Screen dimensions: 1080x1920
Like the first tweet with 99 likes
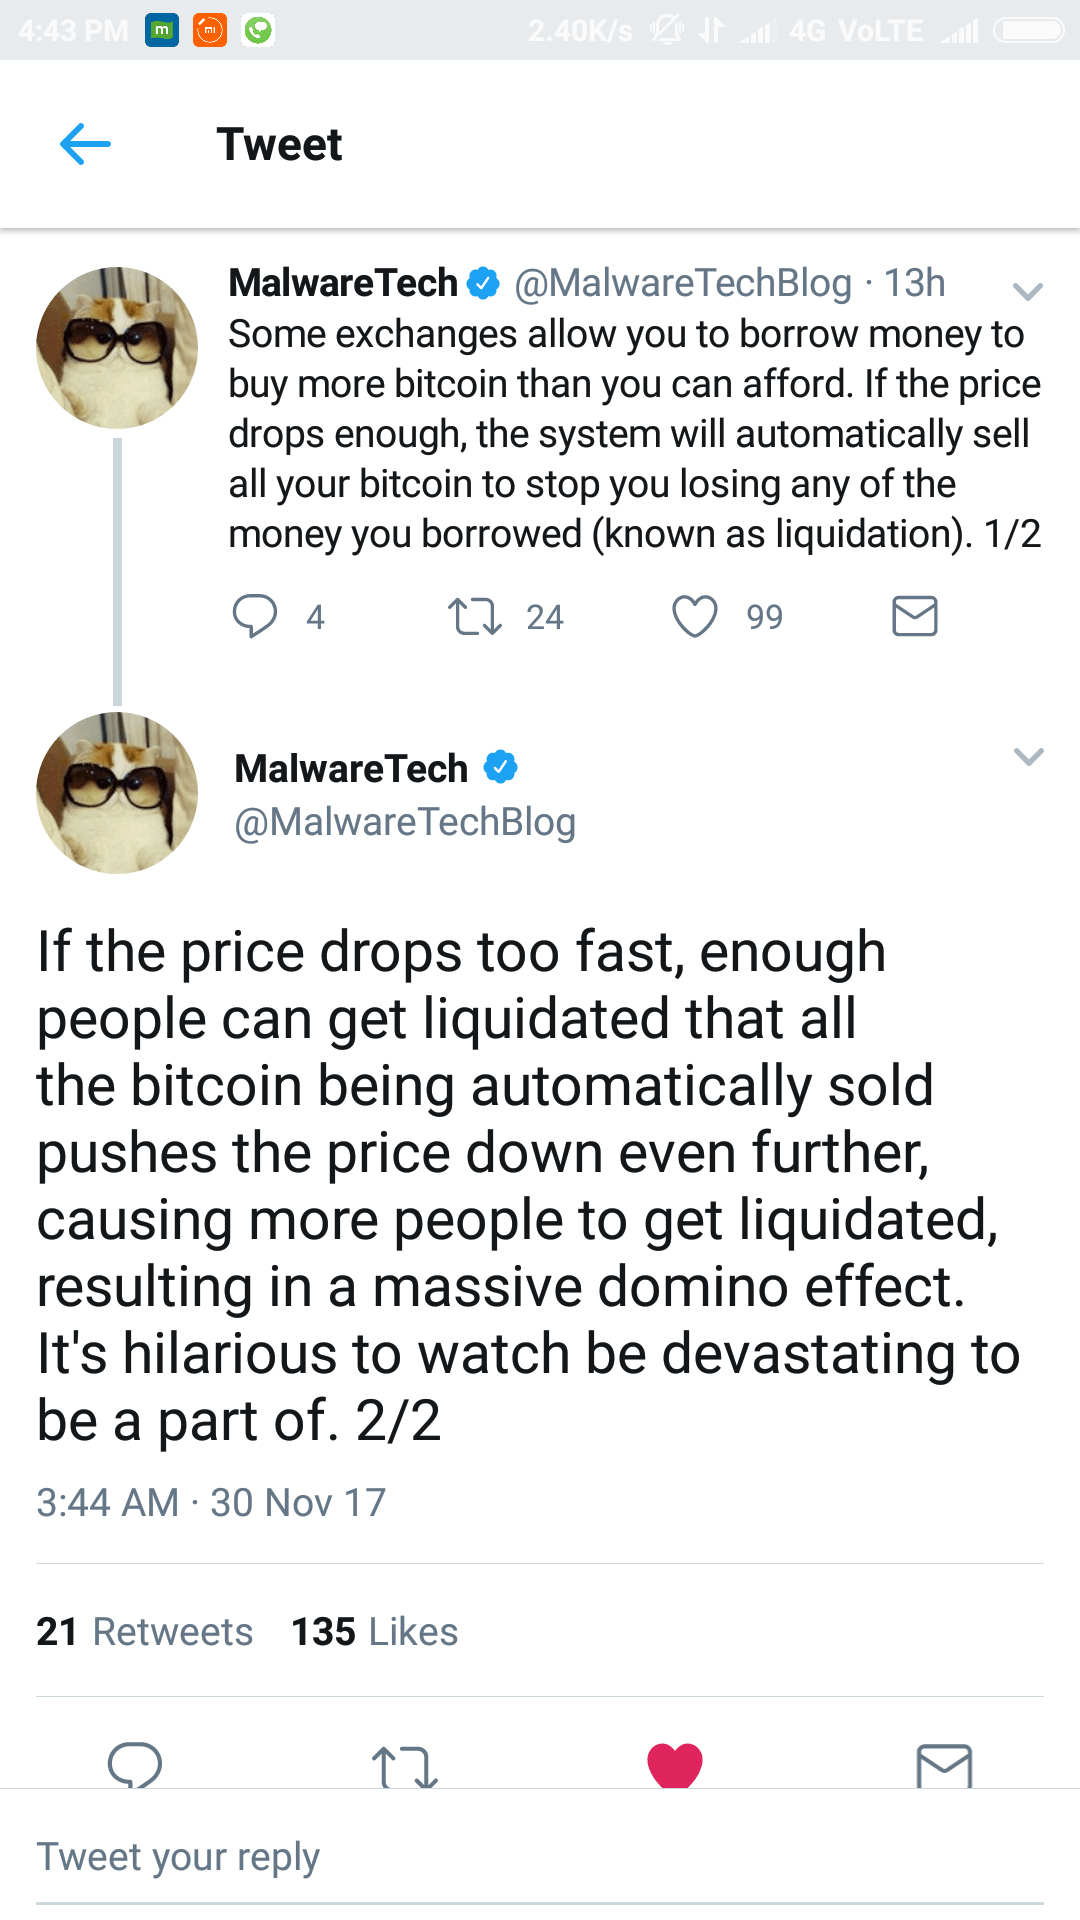coord(696,617)
